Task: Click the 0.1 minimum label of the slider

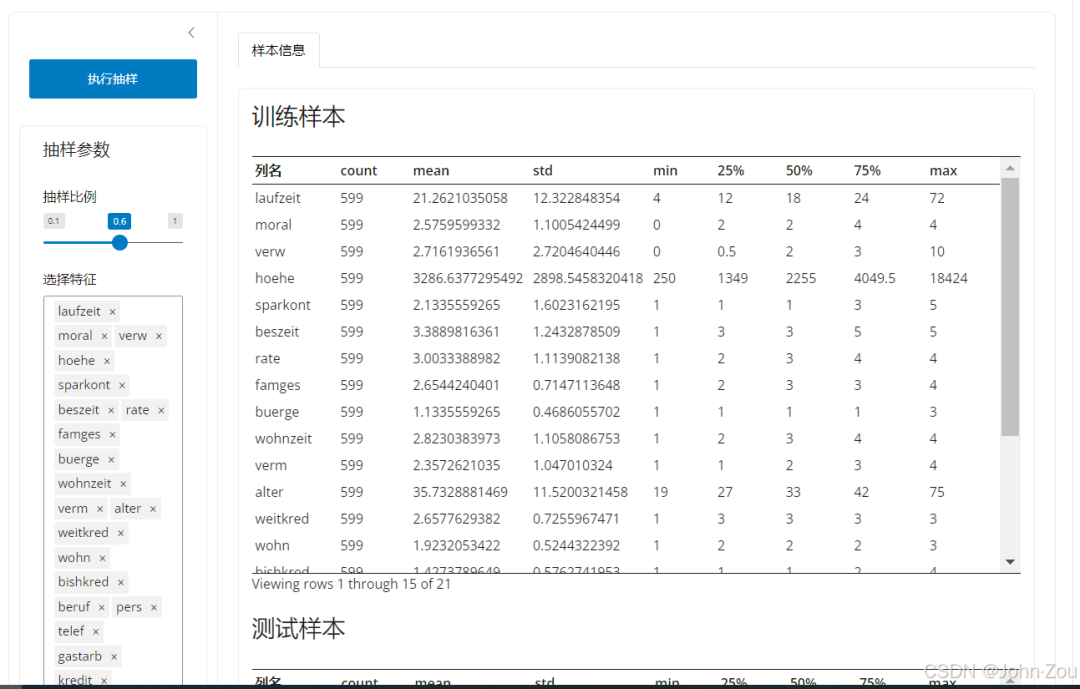Action: click(54, 221)
